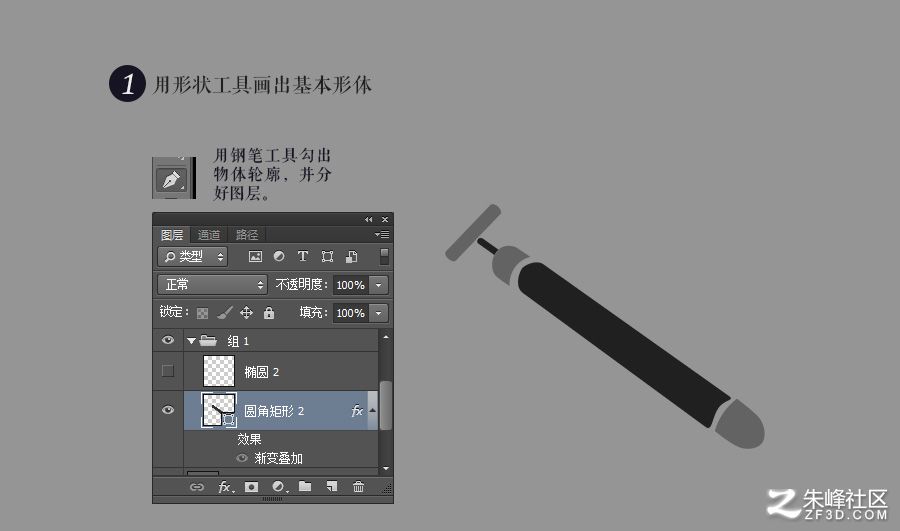Click the 组 1 group name
The image size is (900, 531).
pyautogui.click(x=238, y=341)
